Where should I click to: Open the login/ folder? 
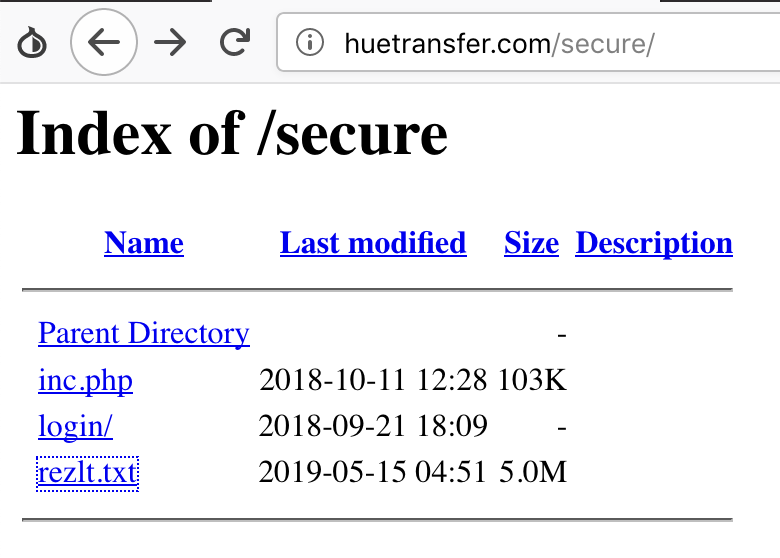point(75,426)
